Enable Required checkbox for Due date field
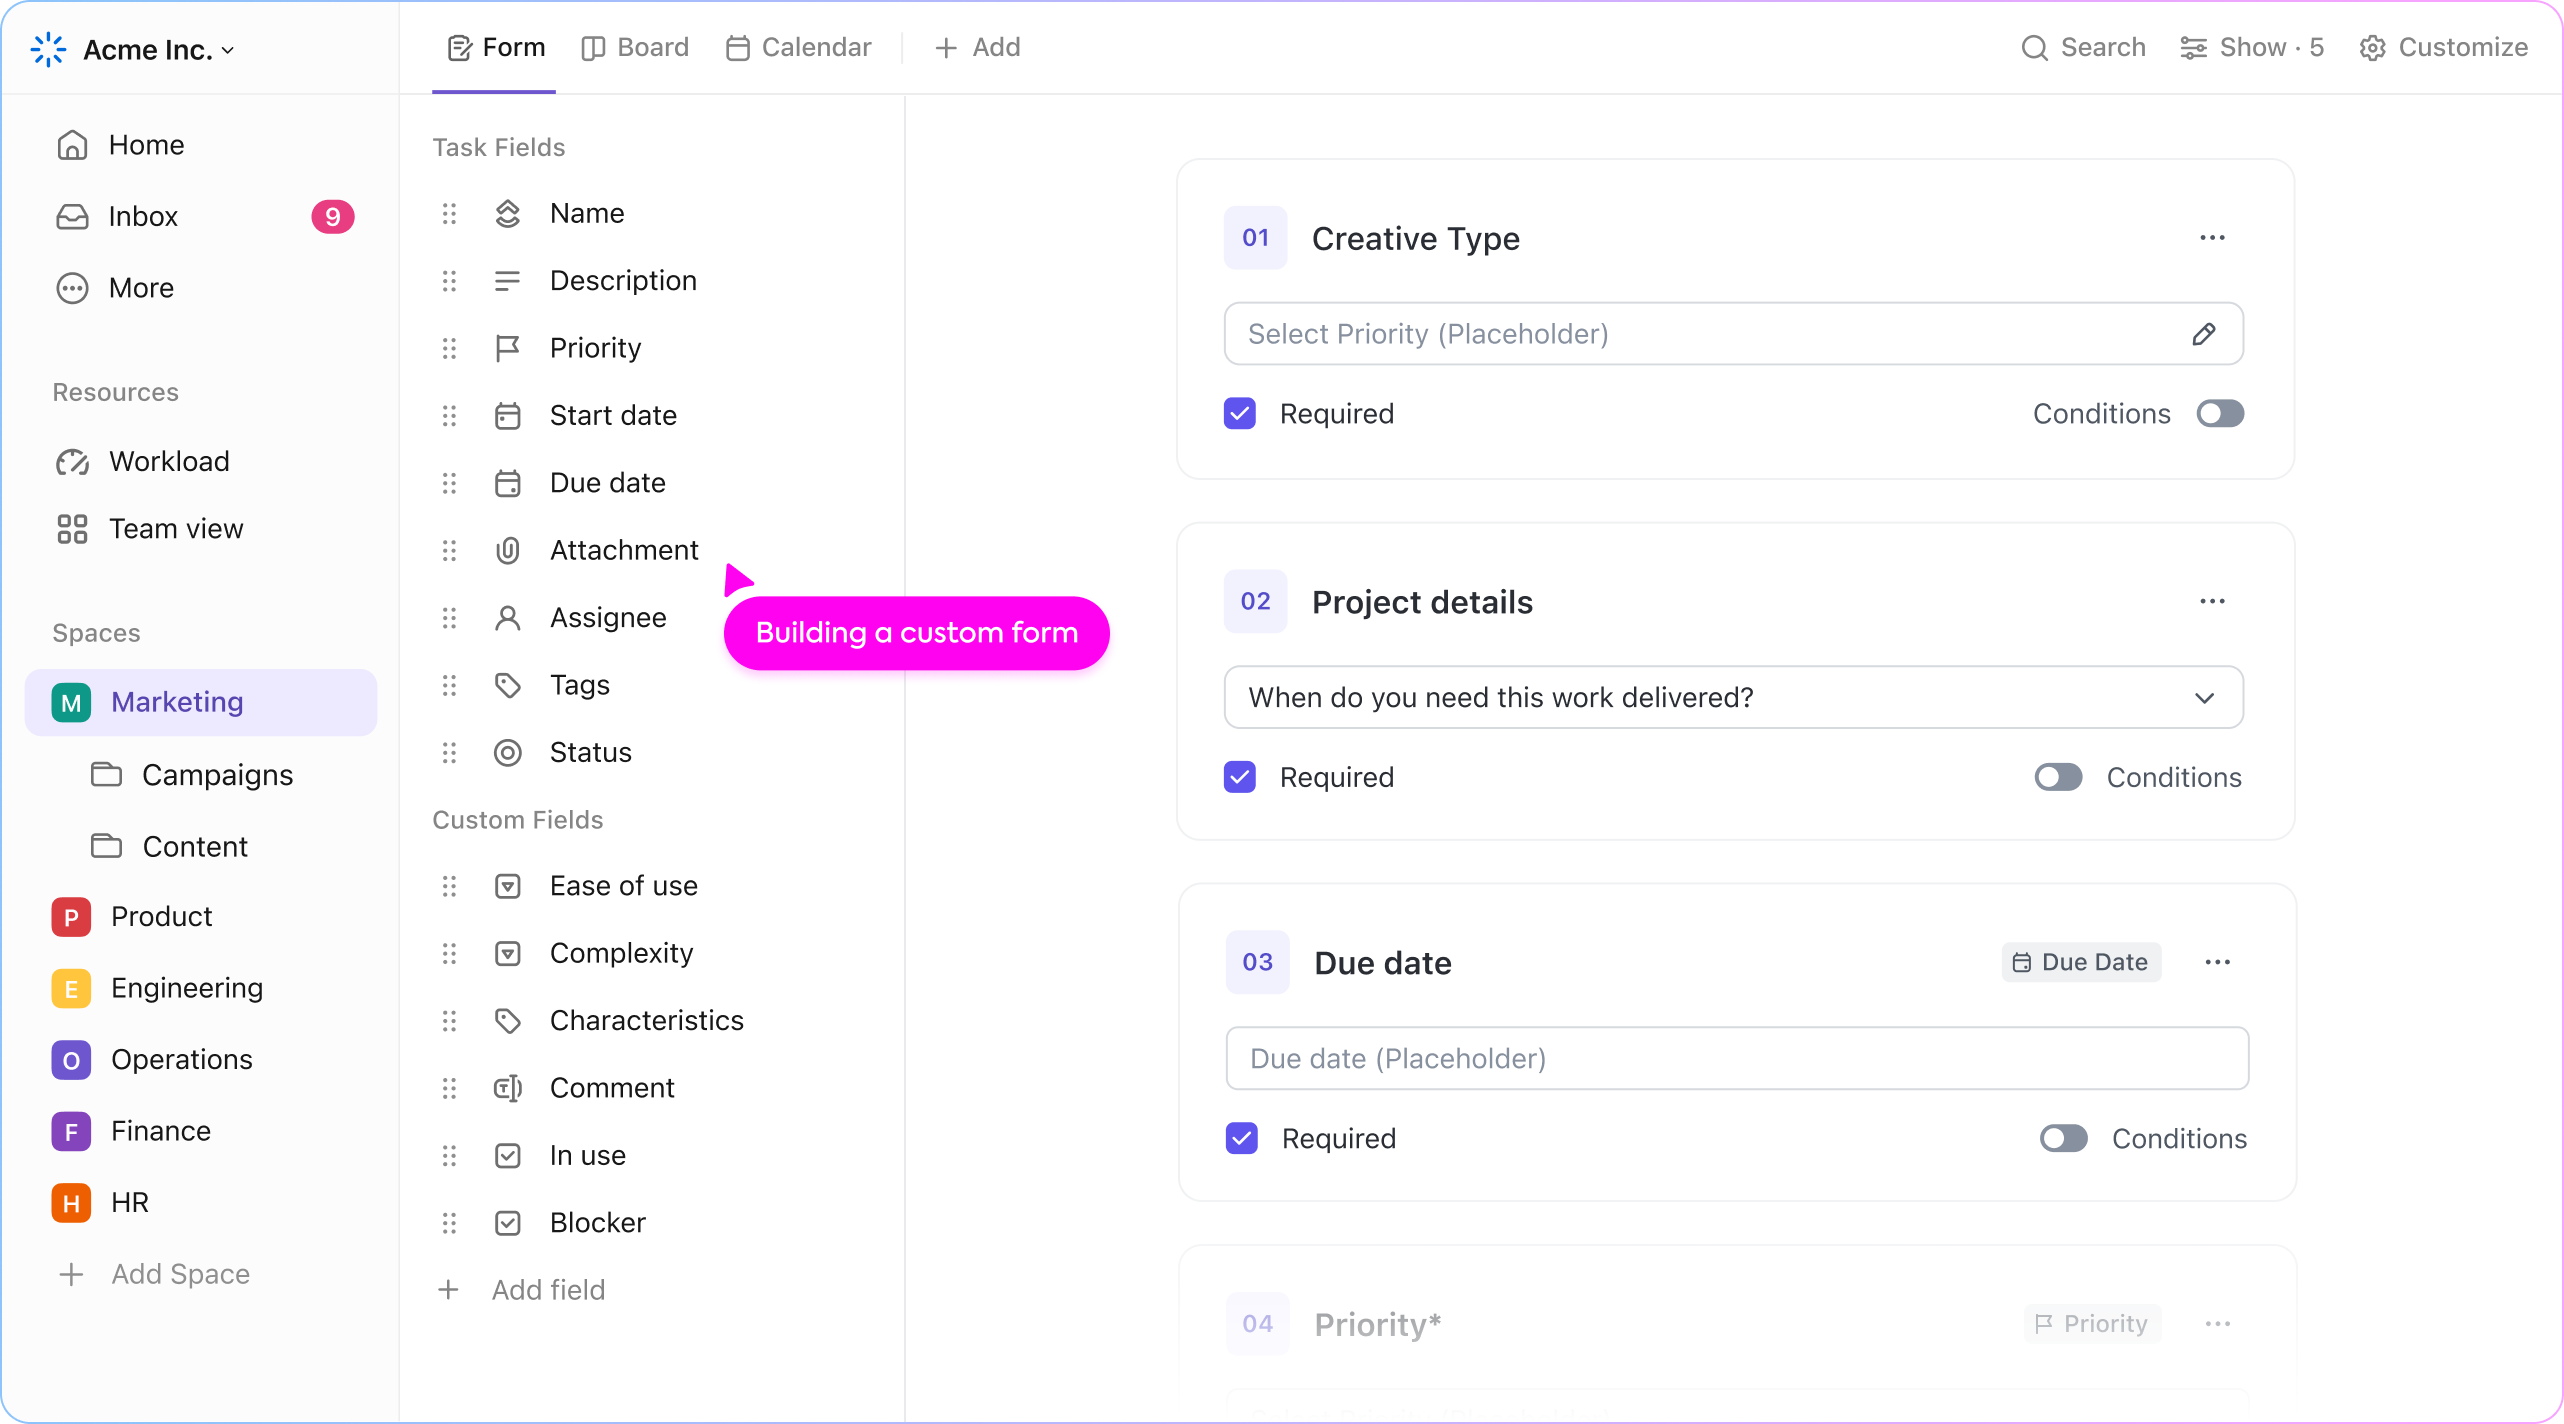The width and height of the screenshot is (2564, 1424). click(x=1243, y=1138)
